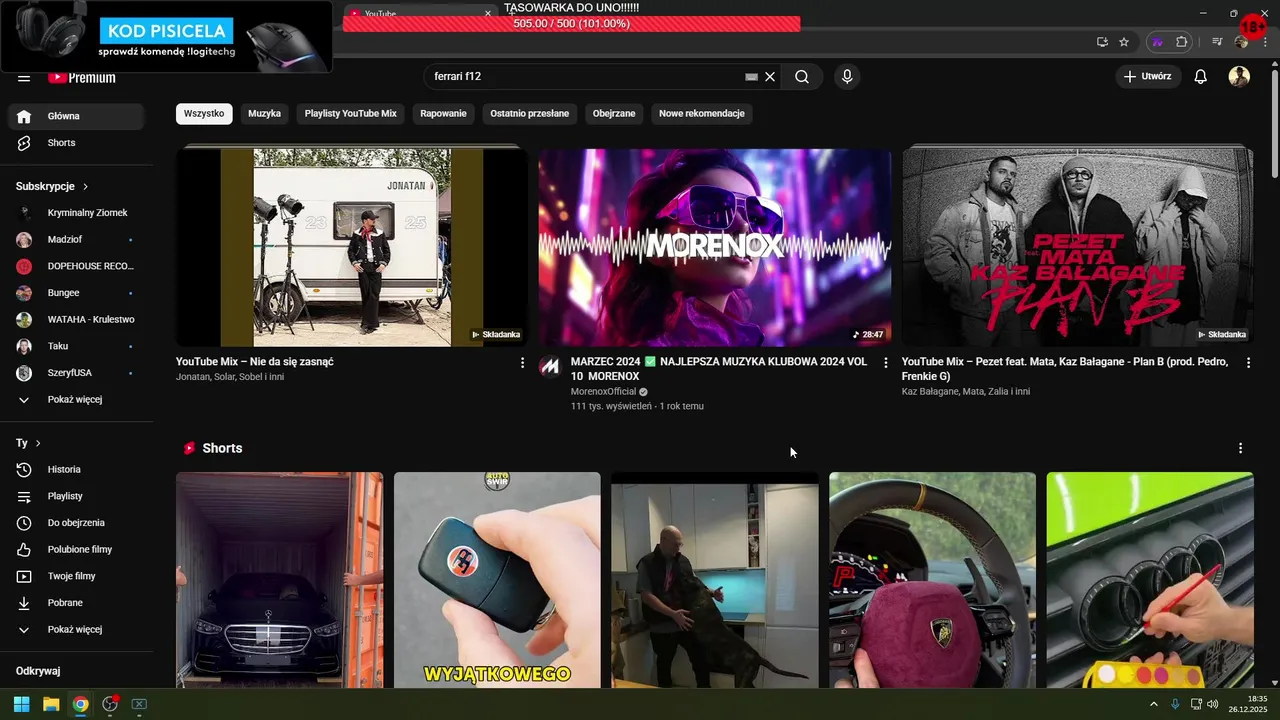The height and width of the screenshot is (720, 1280).
Task: Select the Obejrzane filter chip
Action: click(x=614, y=113)
